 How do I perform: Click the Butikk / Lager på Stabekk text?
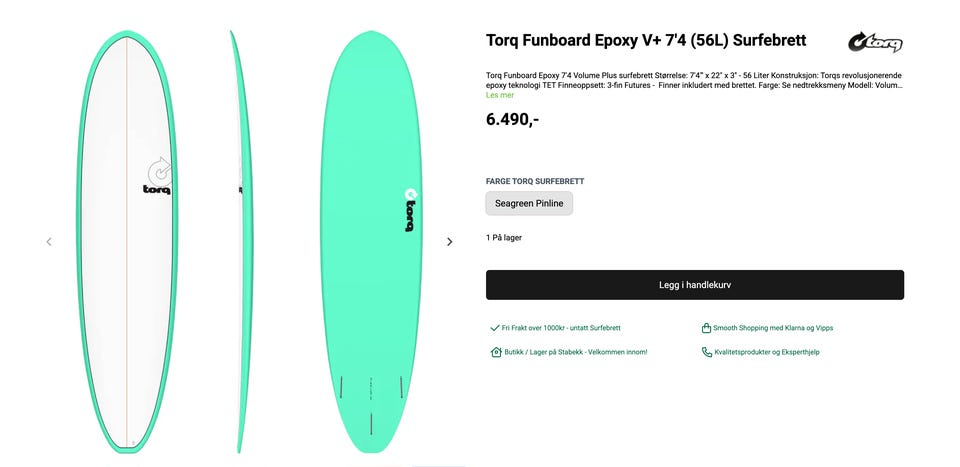point(576,352)
